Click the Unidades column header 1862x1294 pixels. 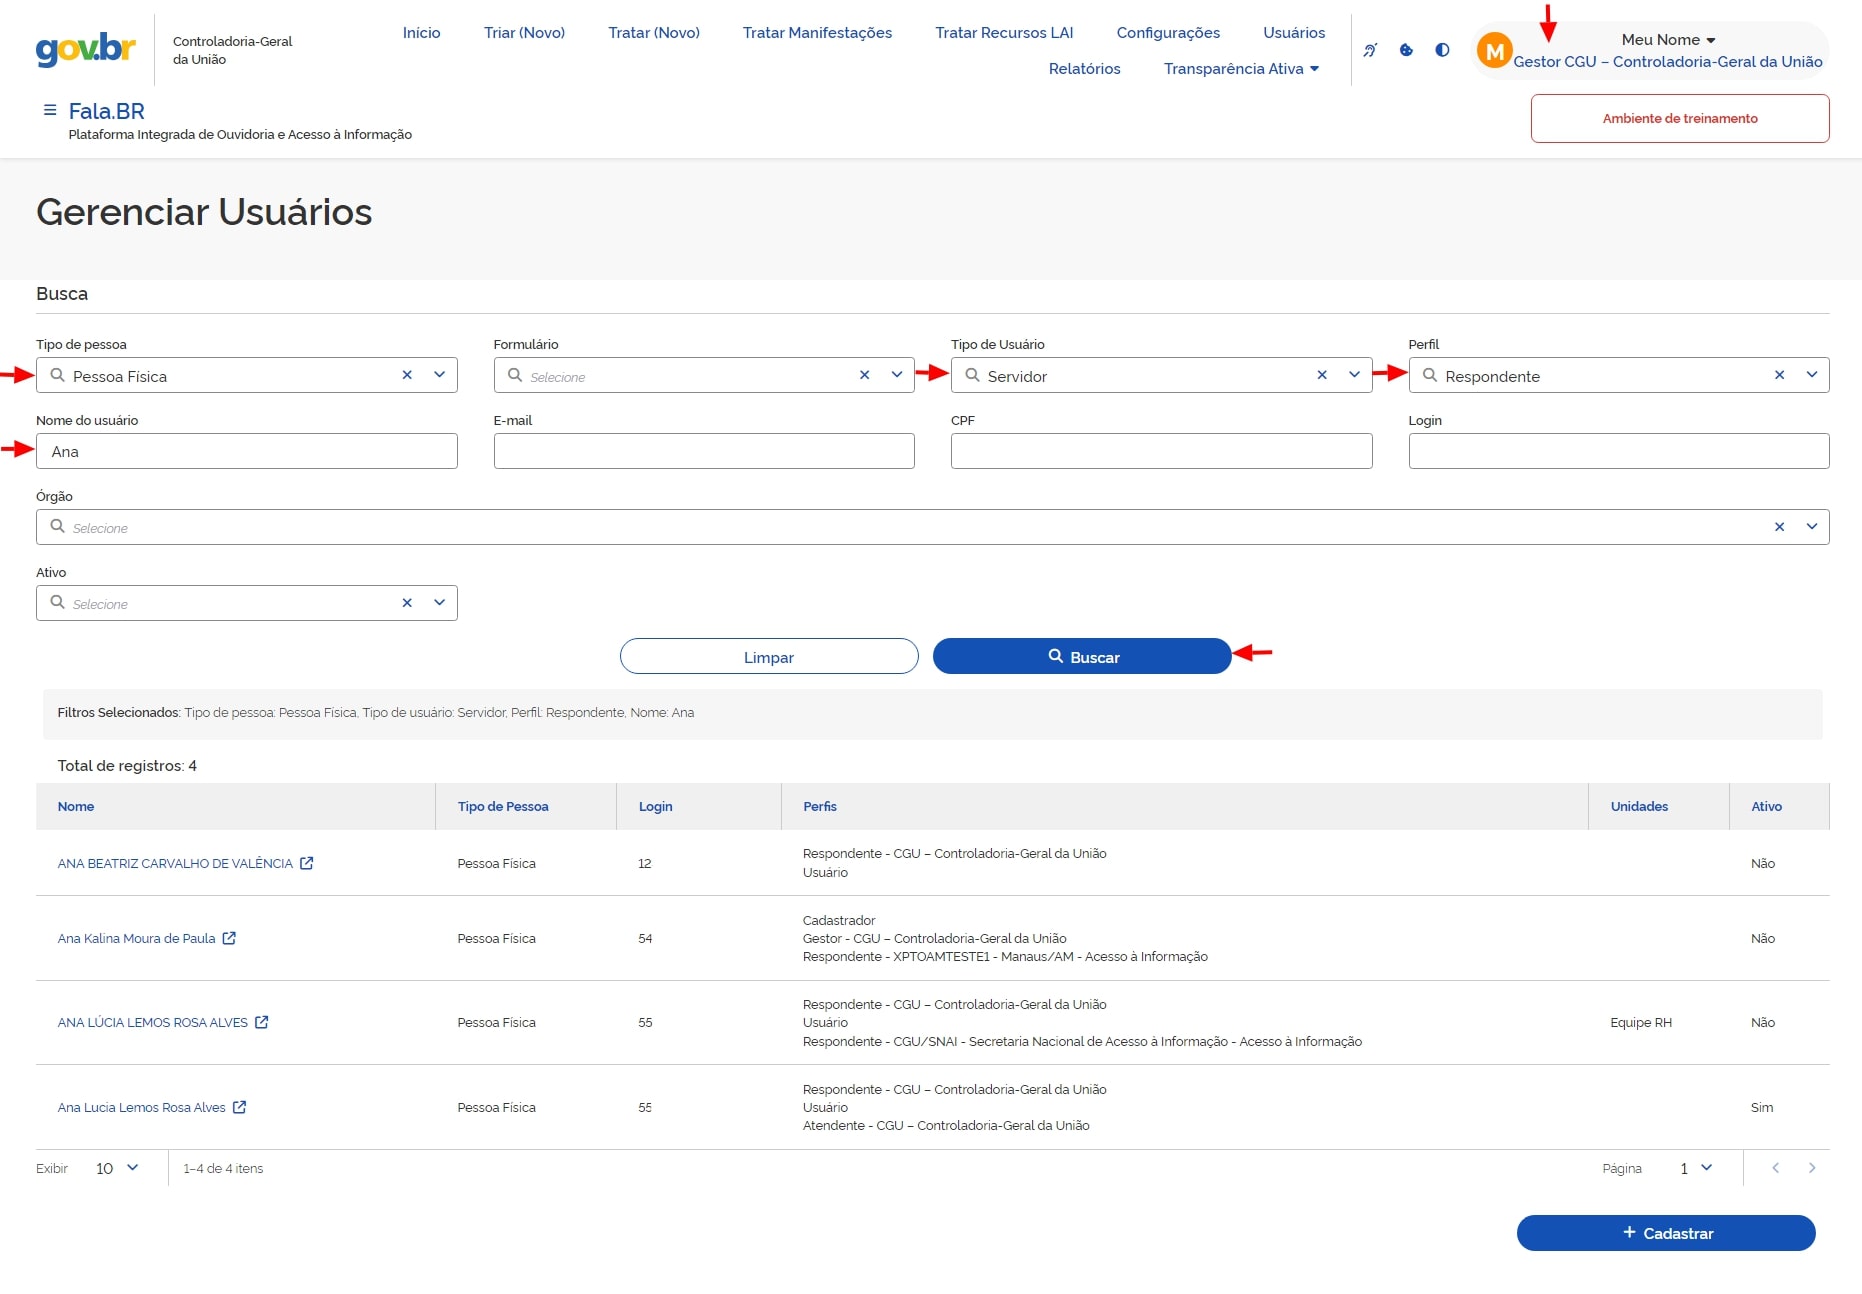[1639, 806]
